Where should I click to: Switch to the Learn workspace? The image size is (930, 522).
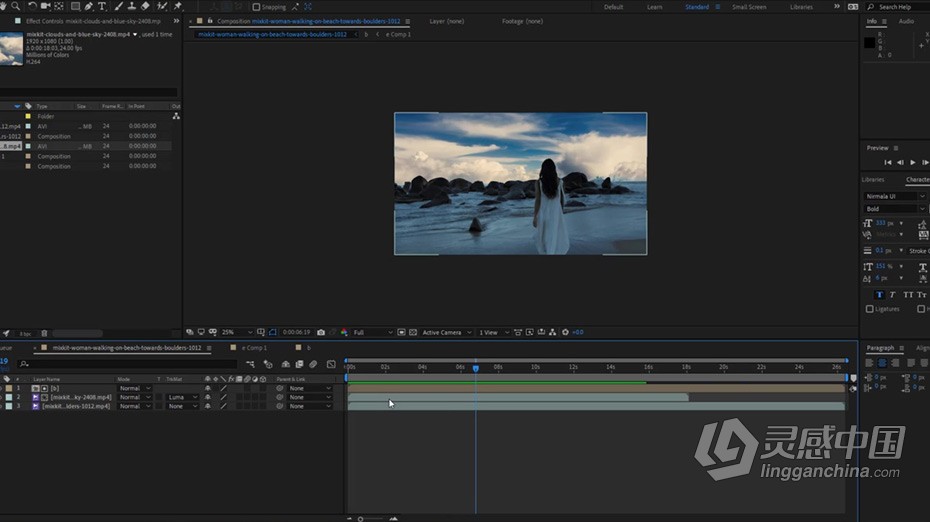point(654,7)
